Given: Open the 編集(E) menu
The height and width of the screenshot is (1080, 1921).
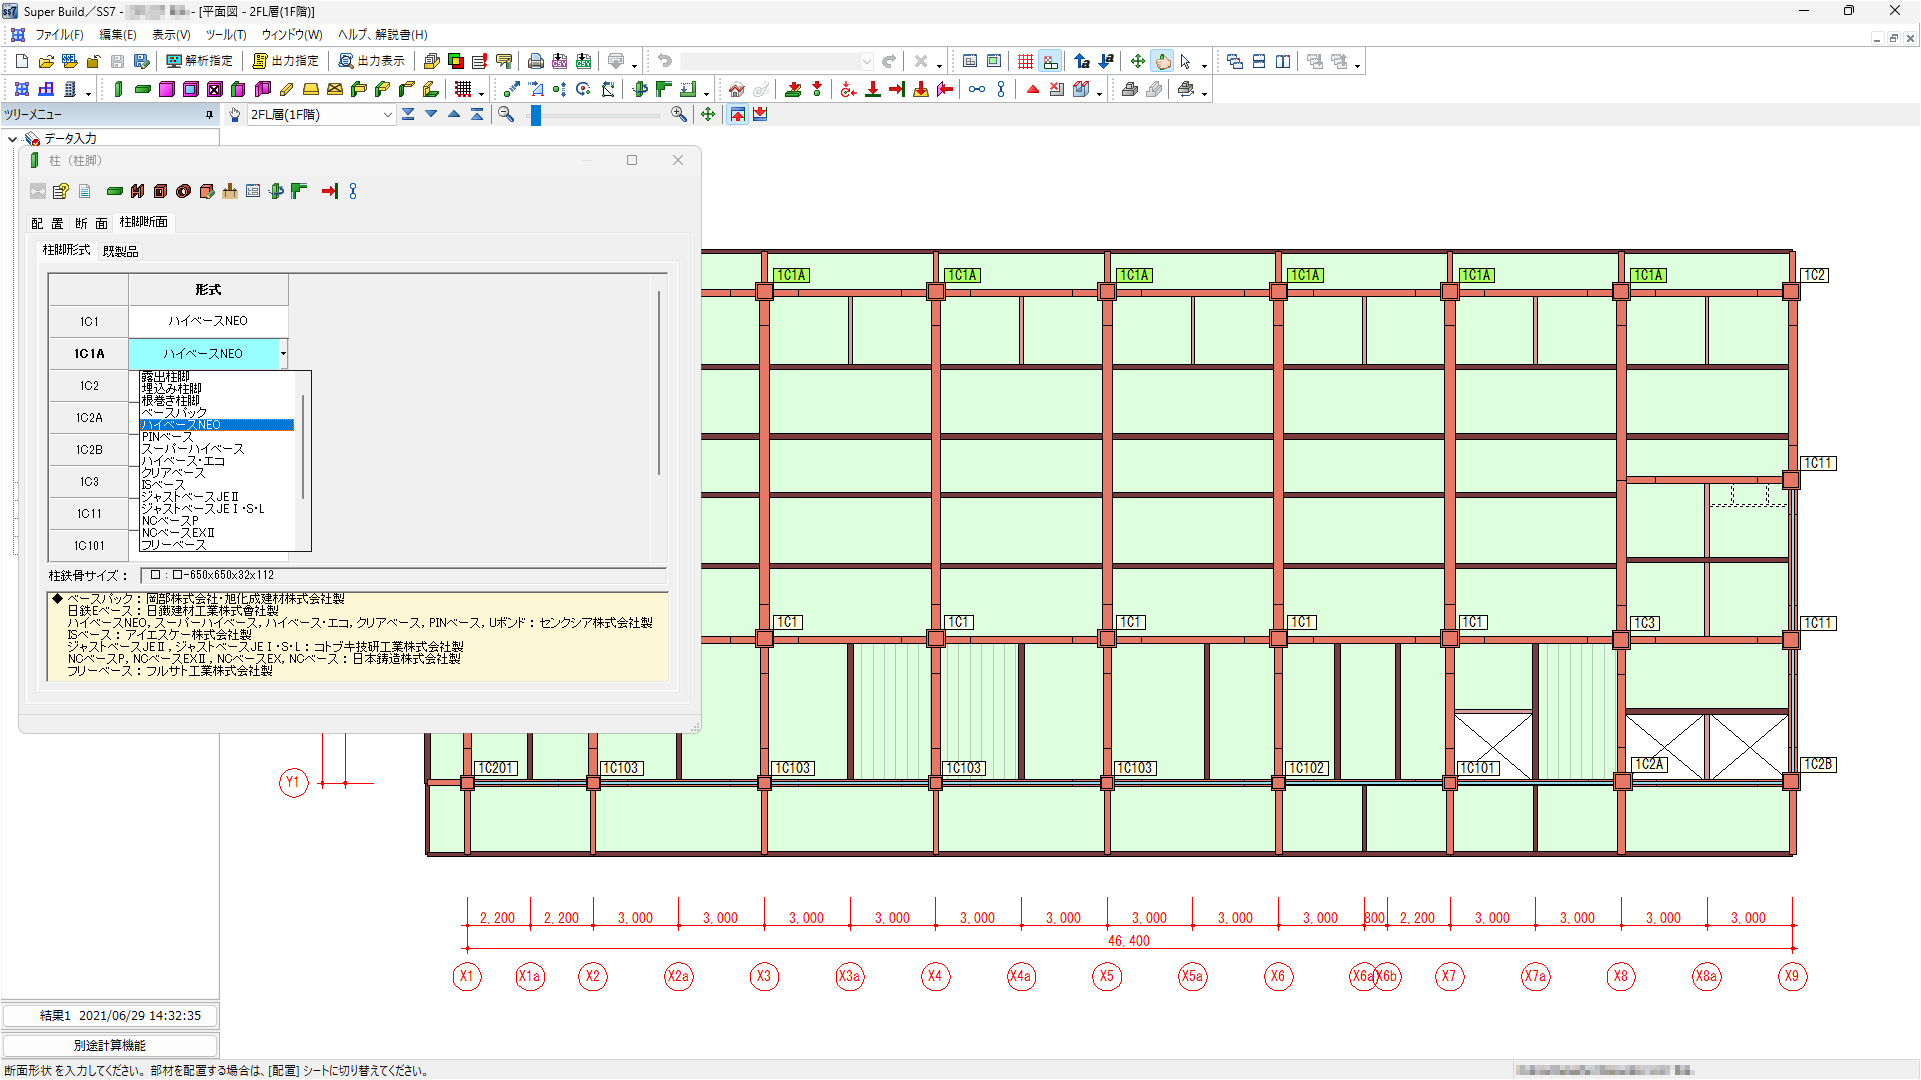Looking at the screenshot, I should click(118, 35).
